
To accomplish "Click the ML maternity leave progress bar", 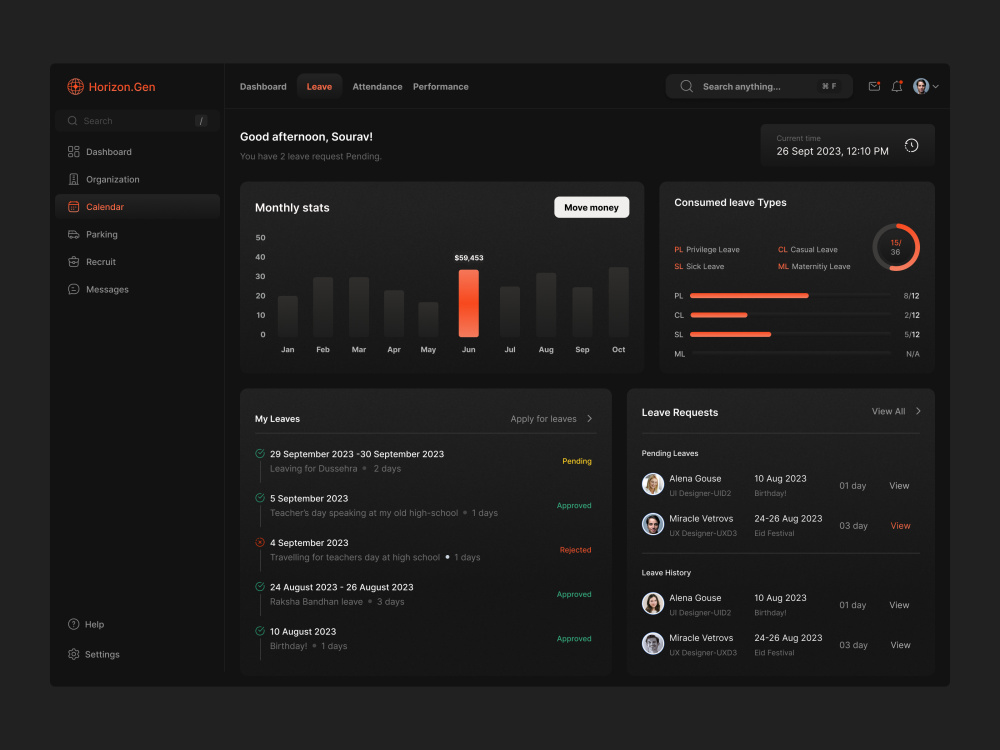I will [x=791, y=353].
